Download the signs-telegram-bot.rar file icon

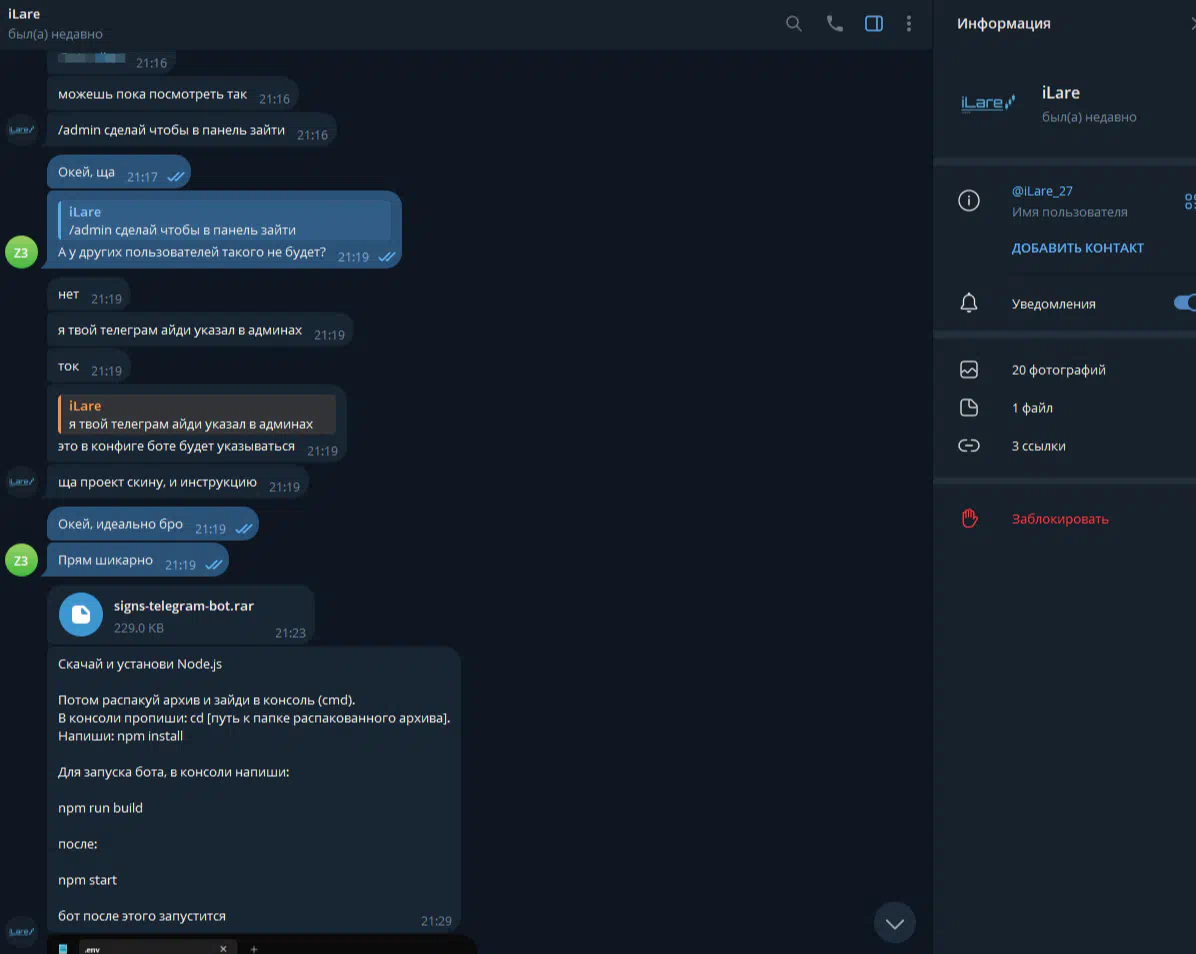(x=81, y=615)
